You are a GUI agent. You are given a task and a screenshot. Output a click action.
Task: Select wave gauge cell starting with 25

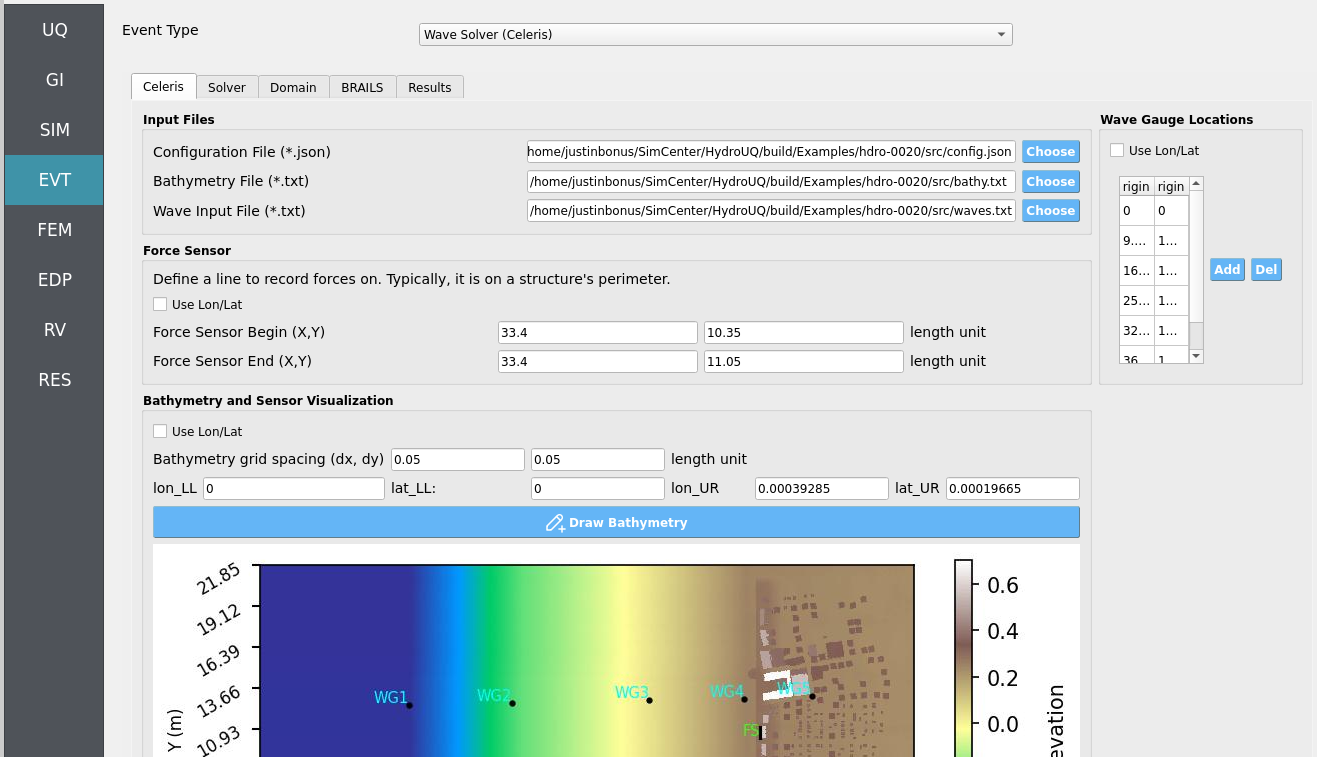point(1137,301)
